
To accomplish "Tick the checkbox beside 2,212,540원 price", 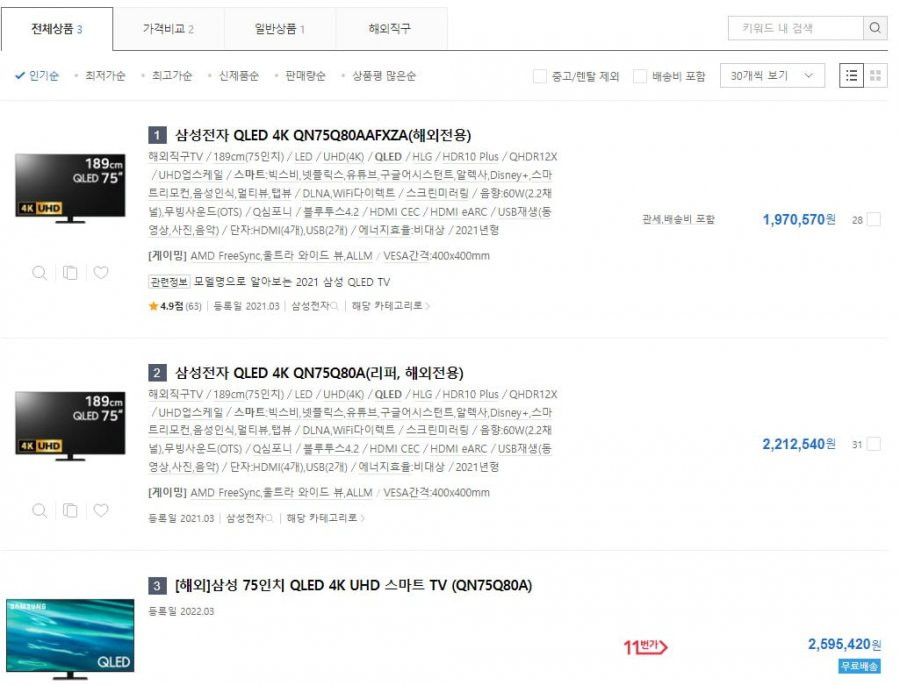I will click(874, 444).
